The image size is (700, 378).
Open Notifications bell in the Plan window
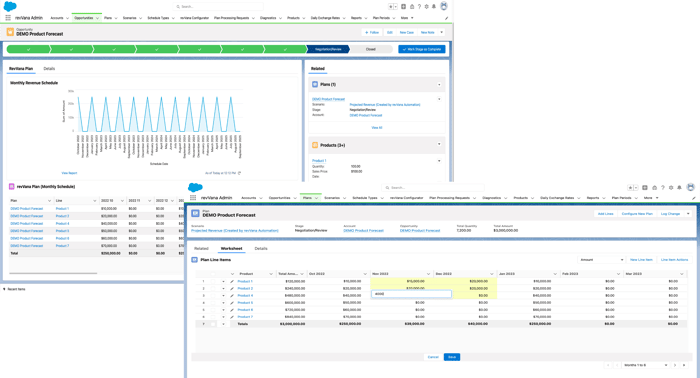(x=679, y=188)
